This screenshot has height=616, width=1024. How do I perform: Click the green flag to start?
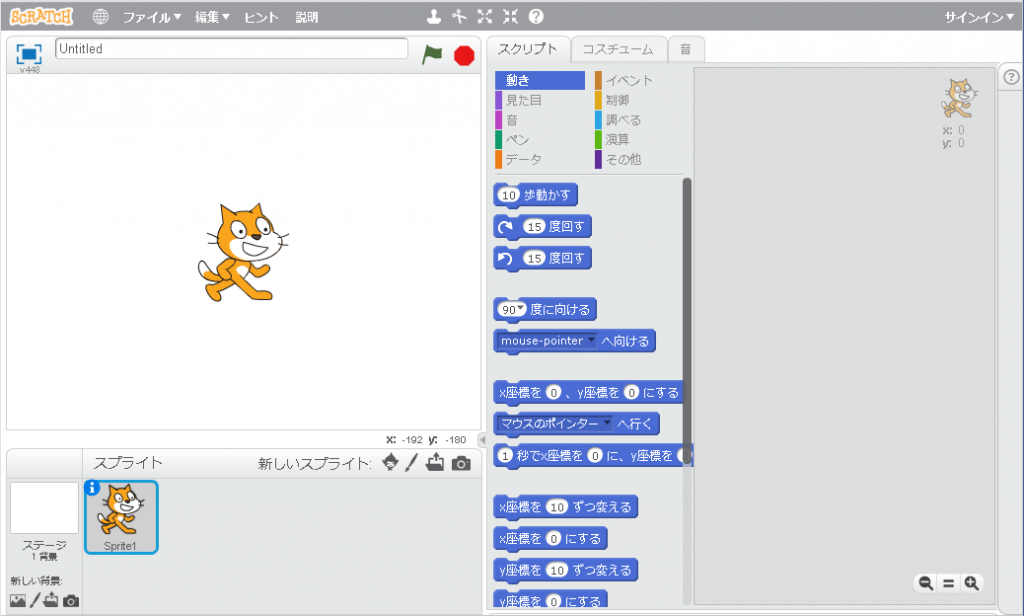431,55
